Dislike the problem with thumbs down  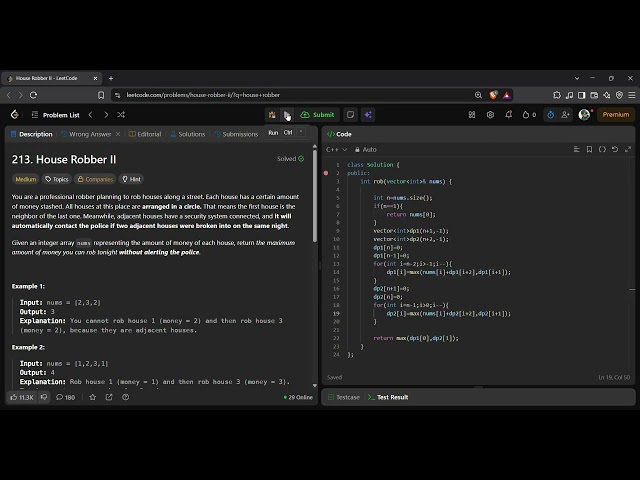44,397
